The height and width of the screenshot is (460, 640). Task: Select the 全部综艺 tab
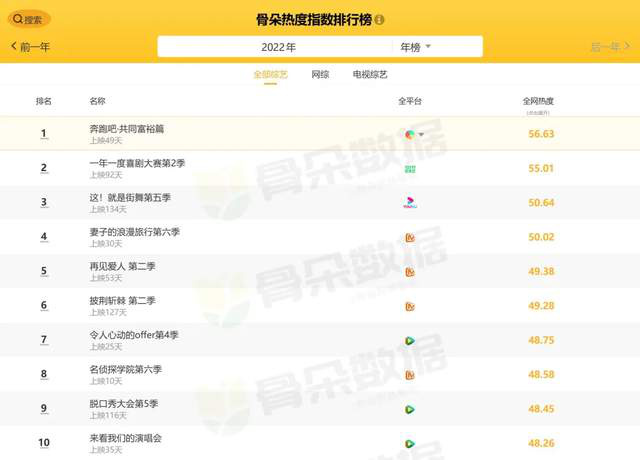(x=270, y=74)
